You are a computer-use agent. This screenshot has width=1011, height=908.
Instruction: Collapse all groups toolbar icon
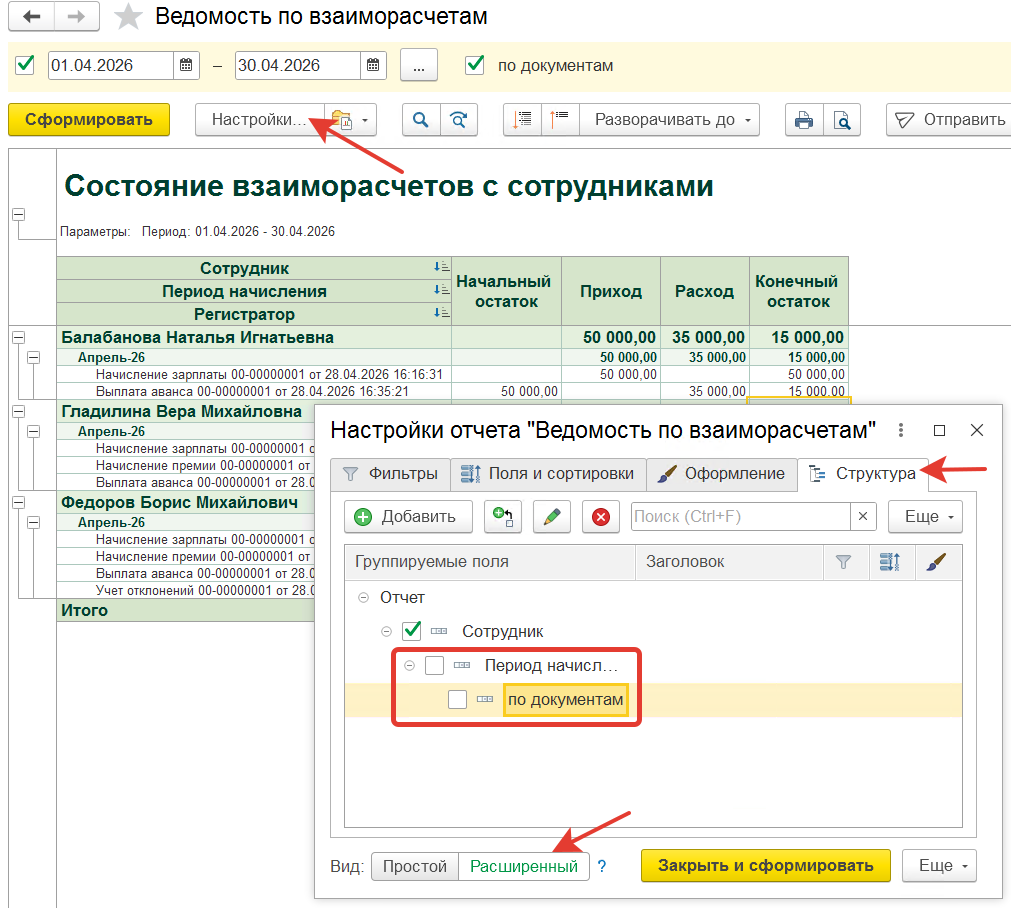522,120
